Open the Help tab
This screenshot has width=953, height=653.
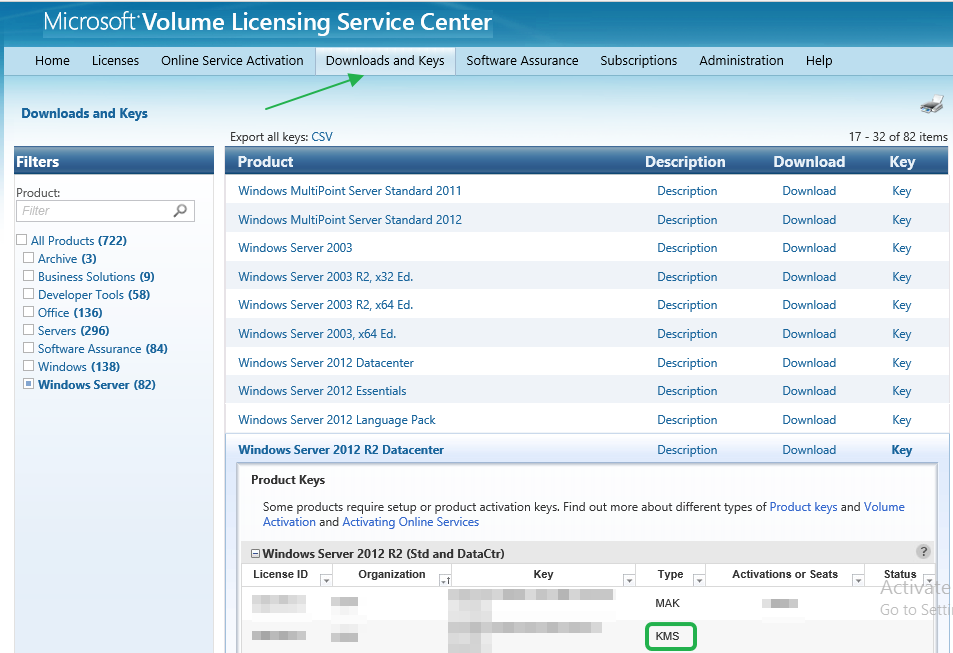[x=819, y=61]
